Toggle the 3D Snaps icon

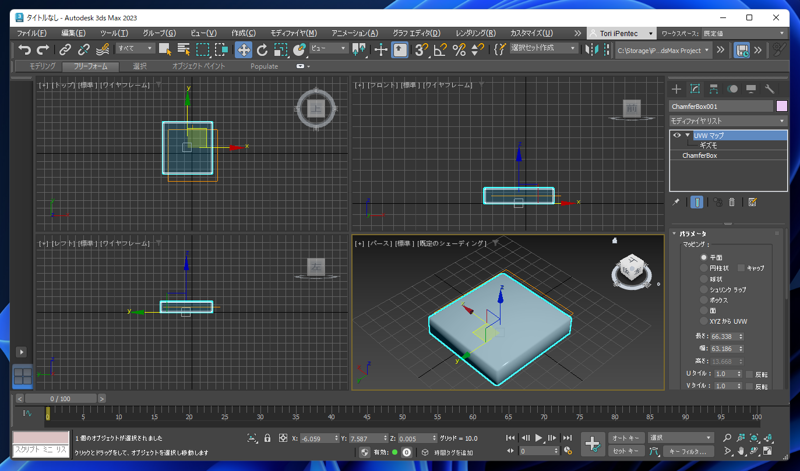click(x=421, y=49)
